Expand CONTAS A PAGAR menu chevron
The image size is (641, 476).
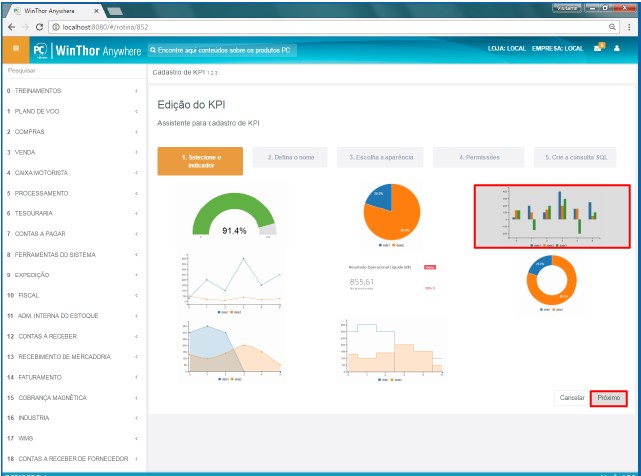click(137, 234)
